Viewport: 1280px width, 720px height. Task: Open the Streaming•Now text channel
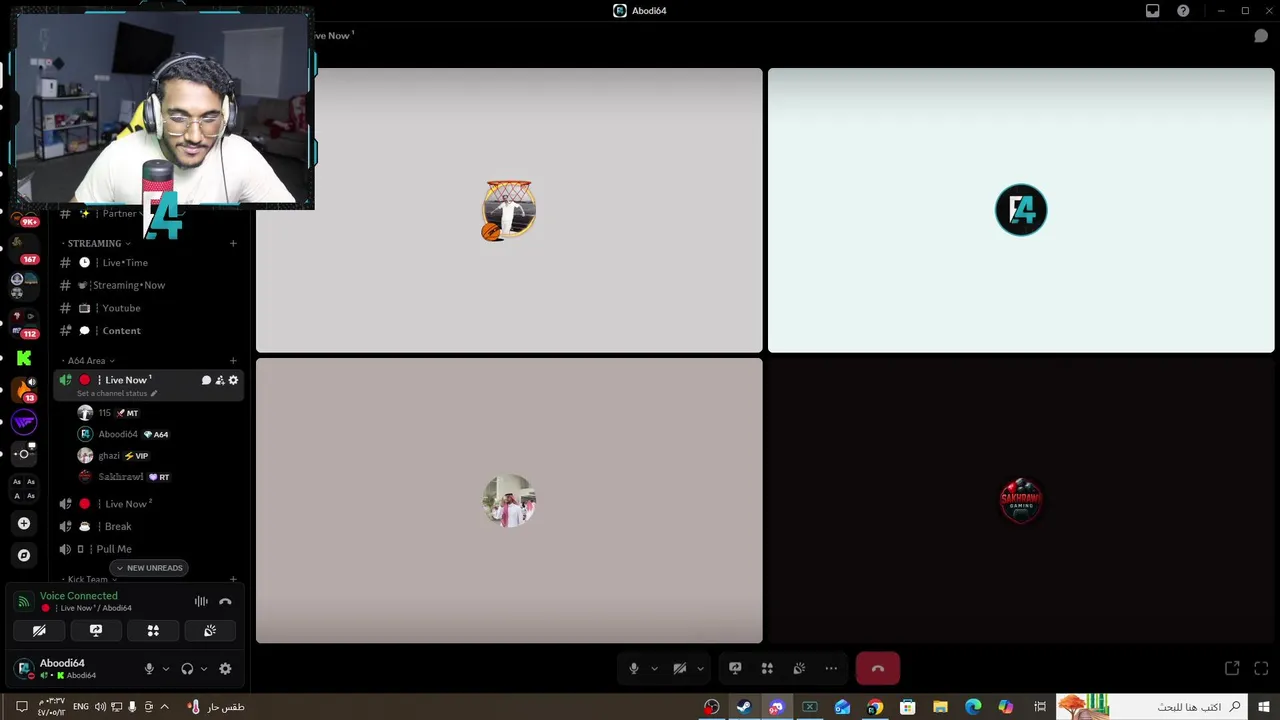tap(148, 285)
